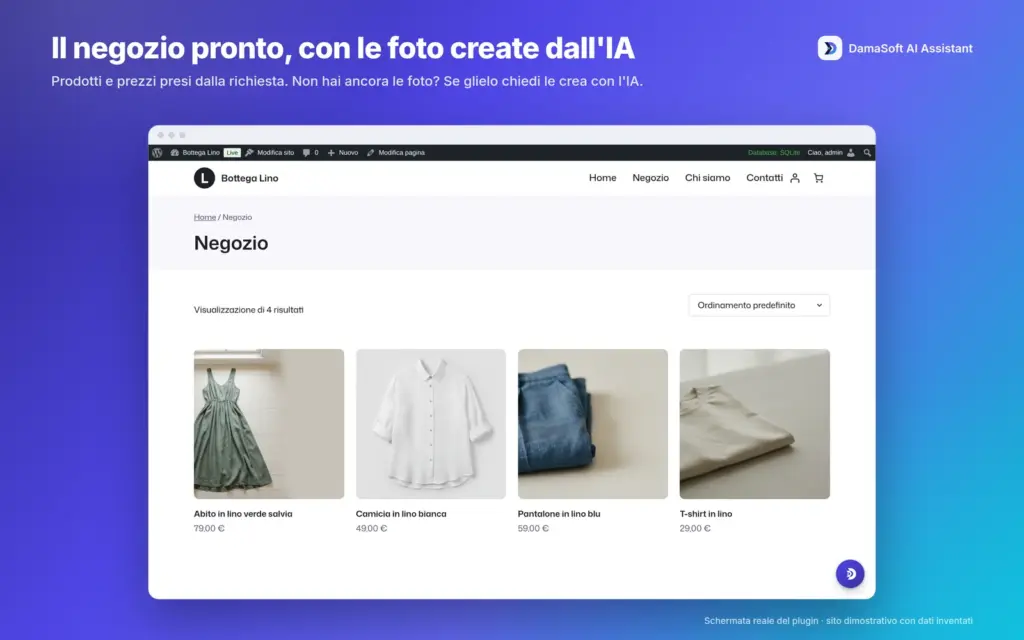Open the white shirt product image
This screenshot has height=640, width=1024.
431,424
